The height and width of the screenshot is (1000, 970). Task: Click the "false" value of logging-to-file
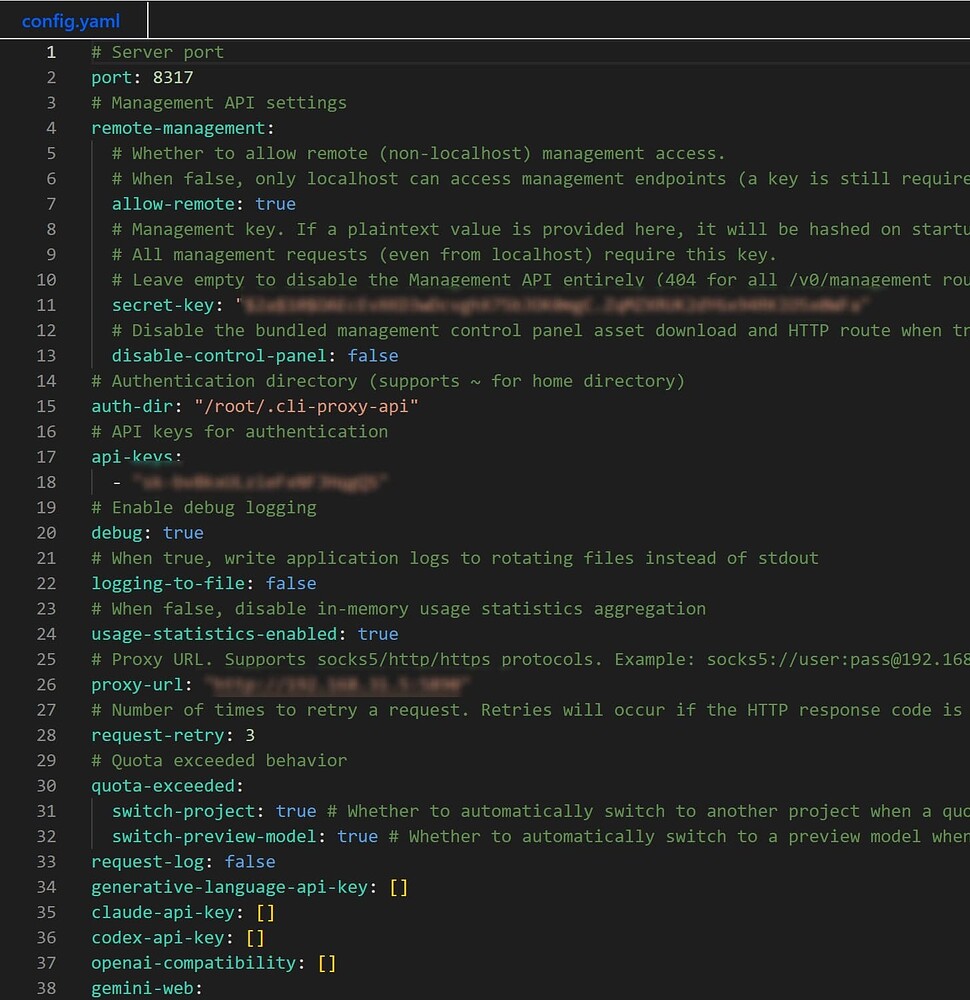pos(291,584)
